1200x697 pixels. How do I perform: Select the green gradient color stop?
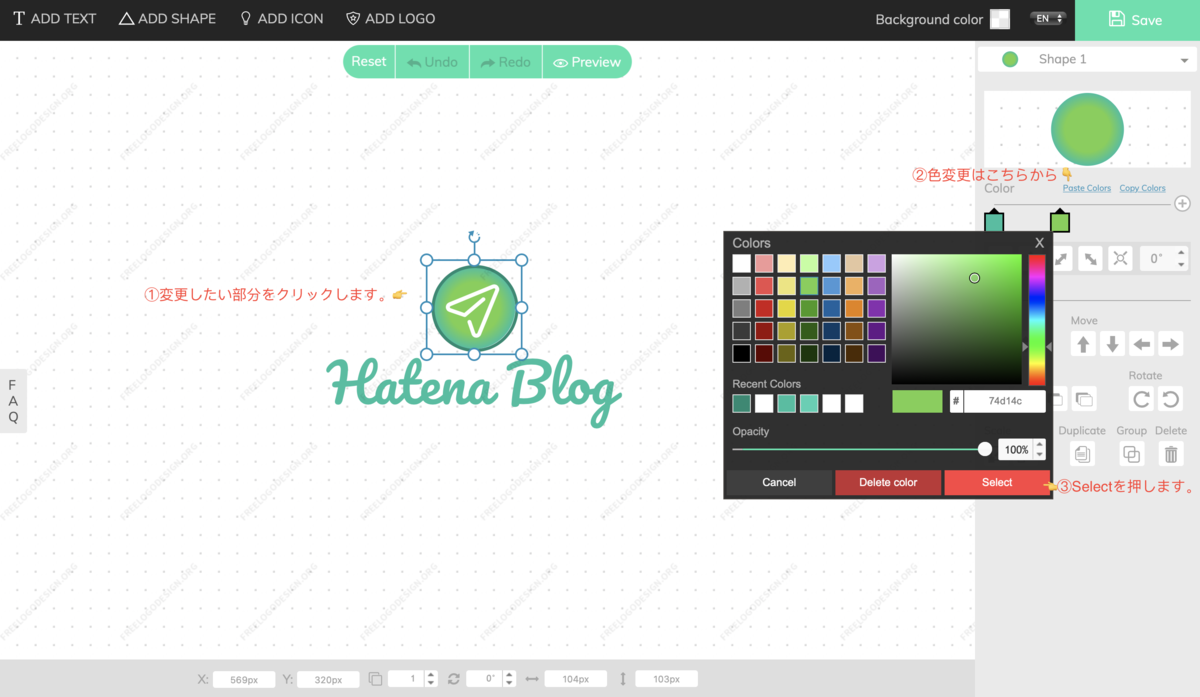pos(1060,221)
